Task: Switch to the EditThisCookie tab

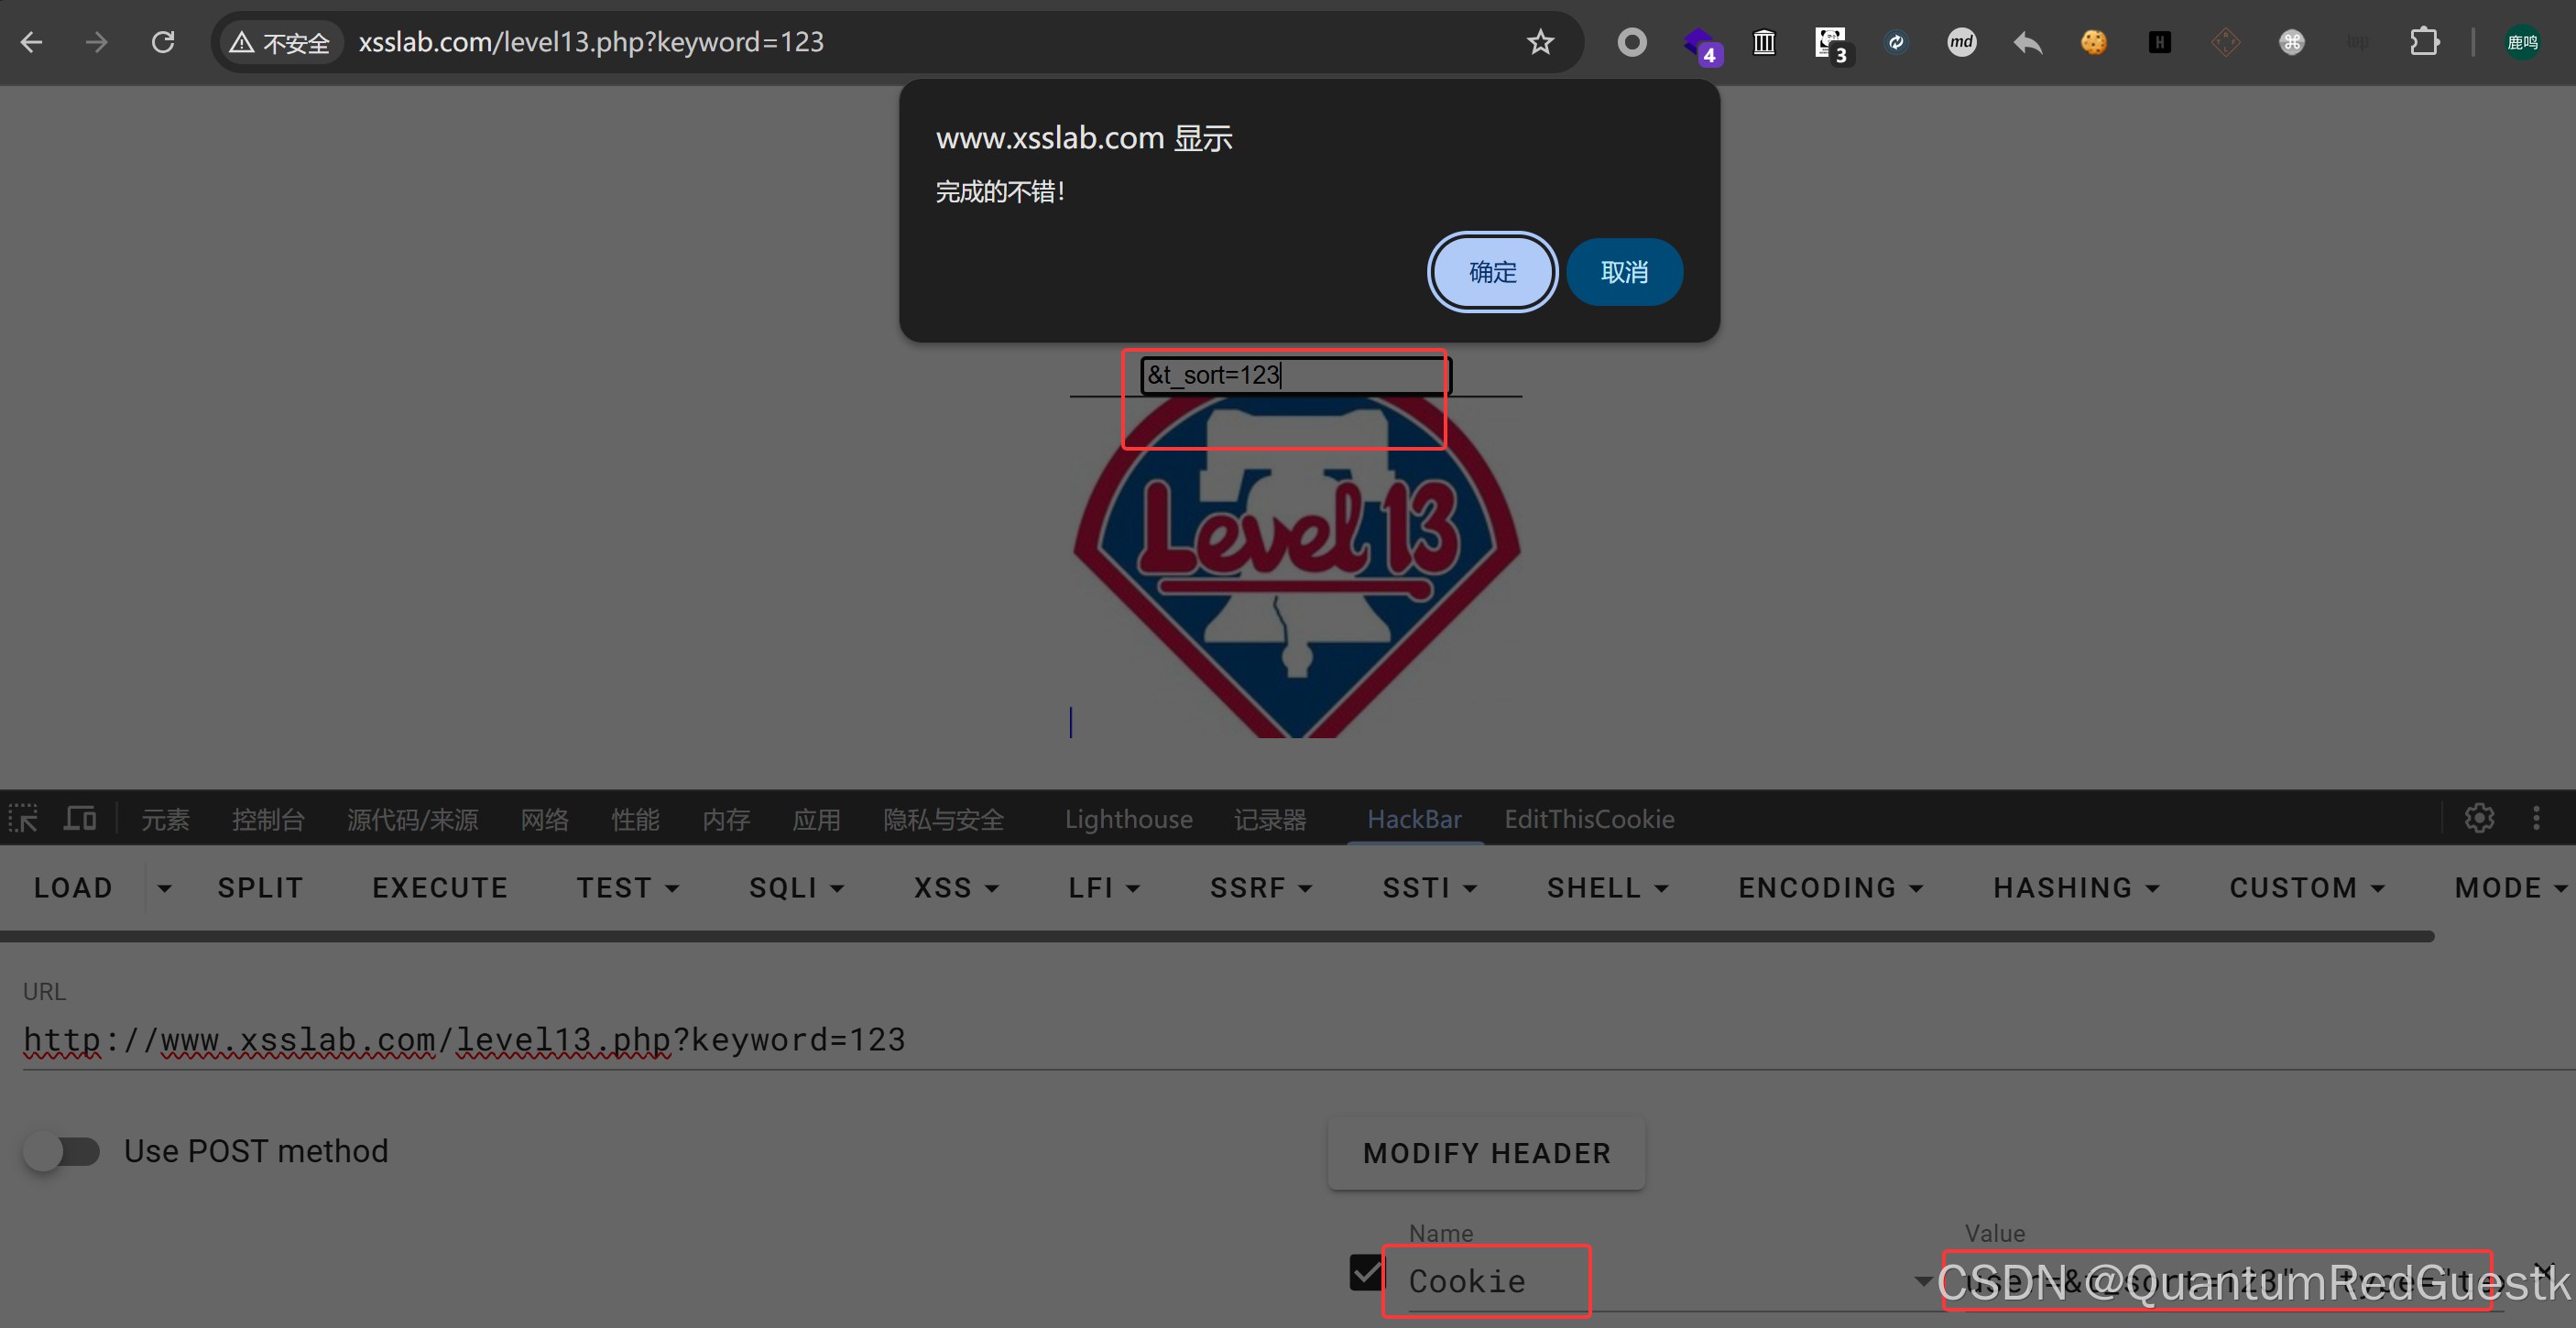Action: pyautogui.click(x=1589, y=819)
